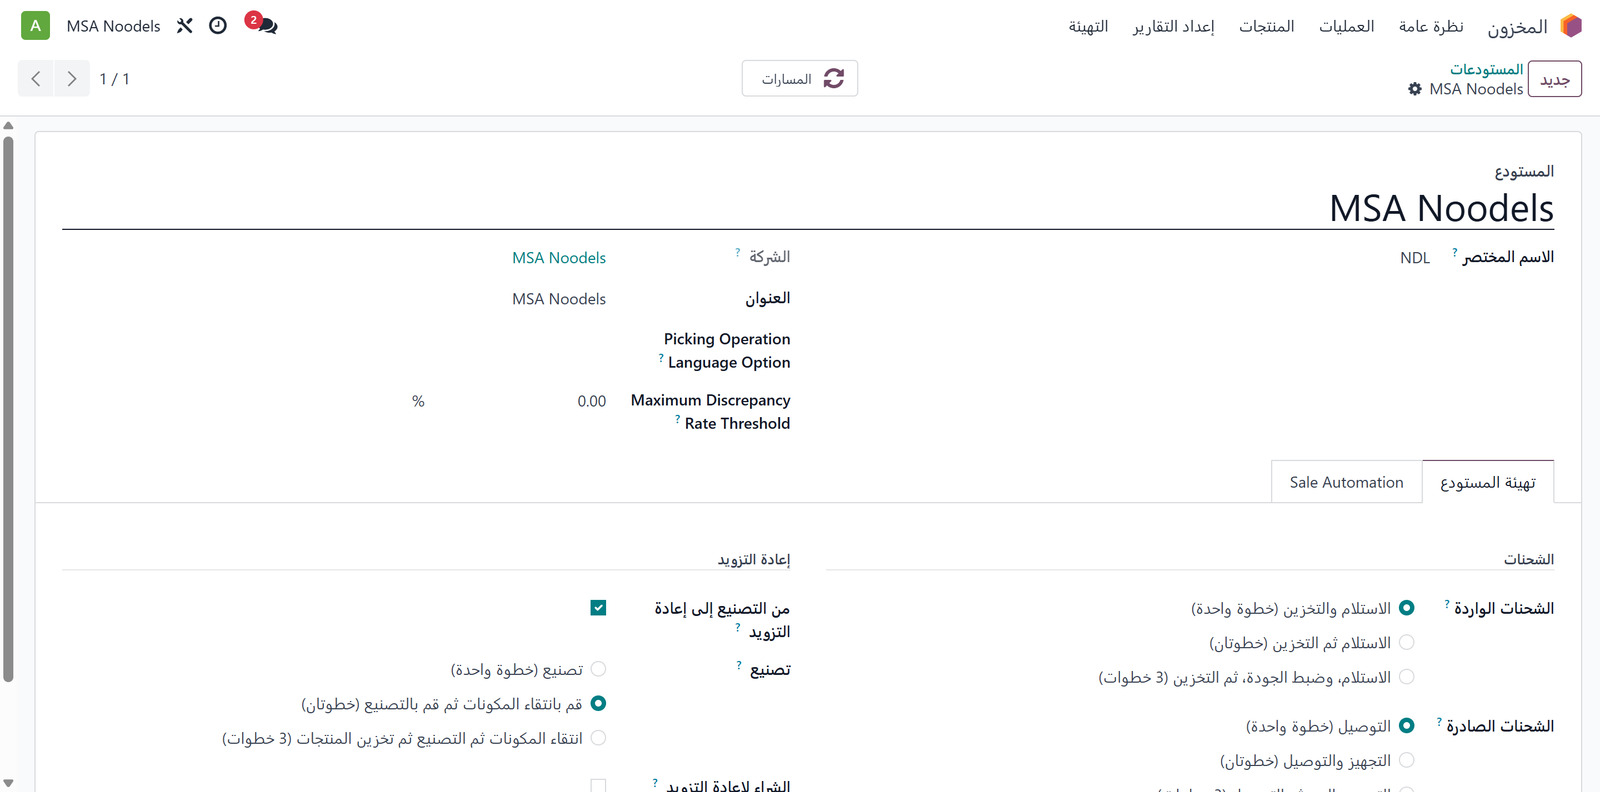Image resolution: width=1600 pixels, height=792 pixels.
Task: Click the scrollbar up arrow
Action: pyautogui.click(x=8, y=126)
